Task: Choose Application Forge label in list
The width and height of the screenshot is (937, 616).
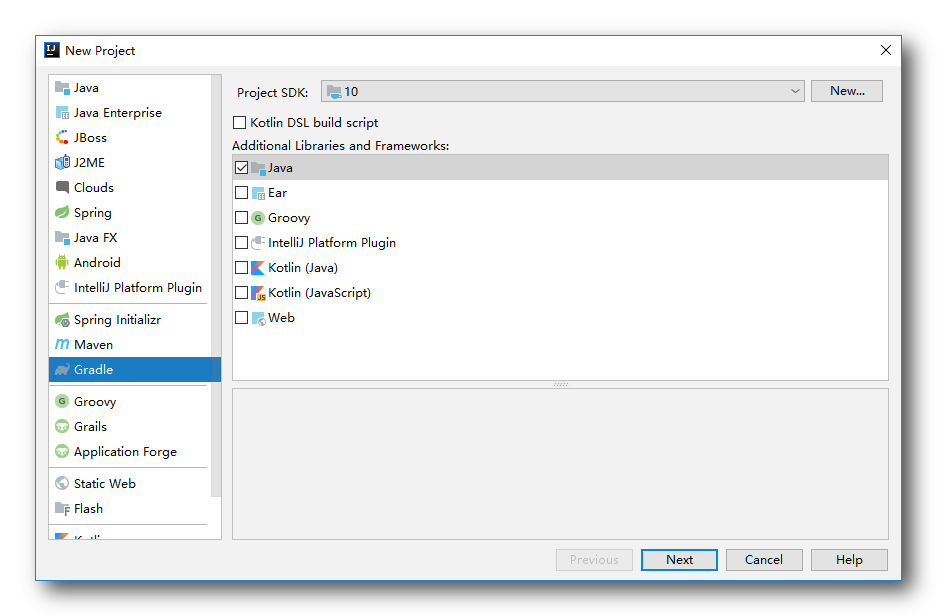Action: (x=125, y=452)
